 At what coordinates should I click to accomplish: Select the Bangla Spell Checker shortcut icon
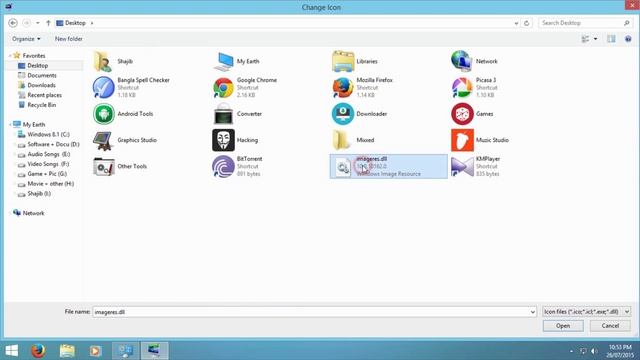(x=103, y=87)
